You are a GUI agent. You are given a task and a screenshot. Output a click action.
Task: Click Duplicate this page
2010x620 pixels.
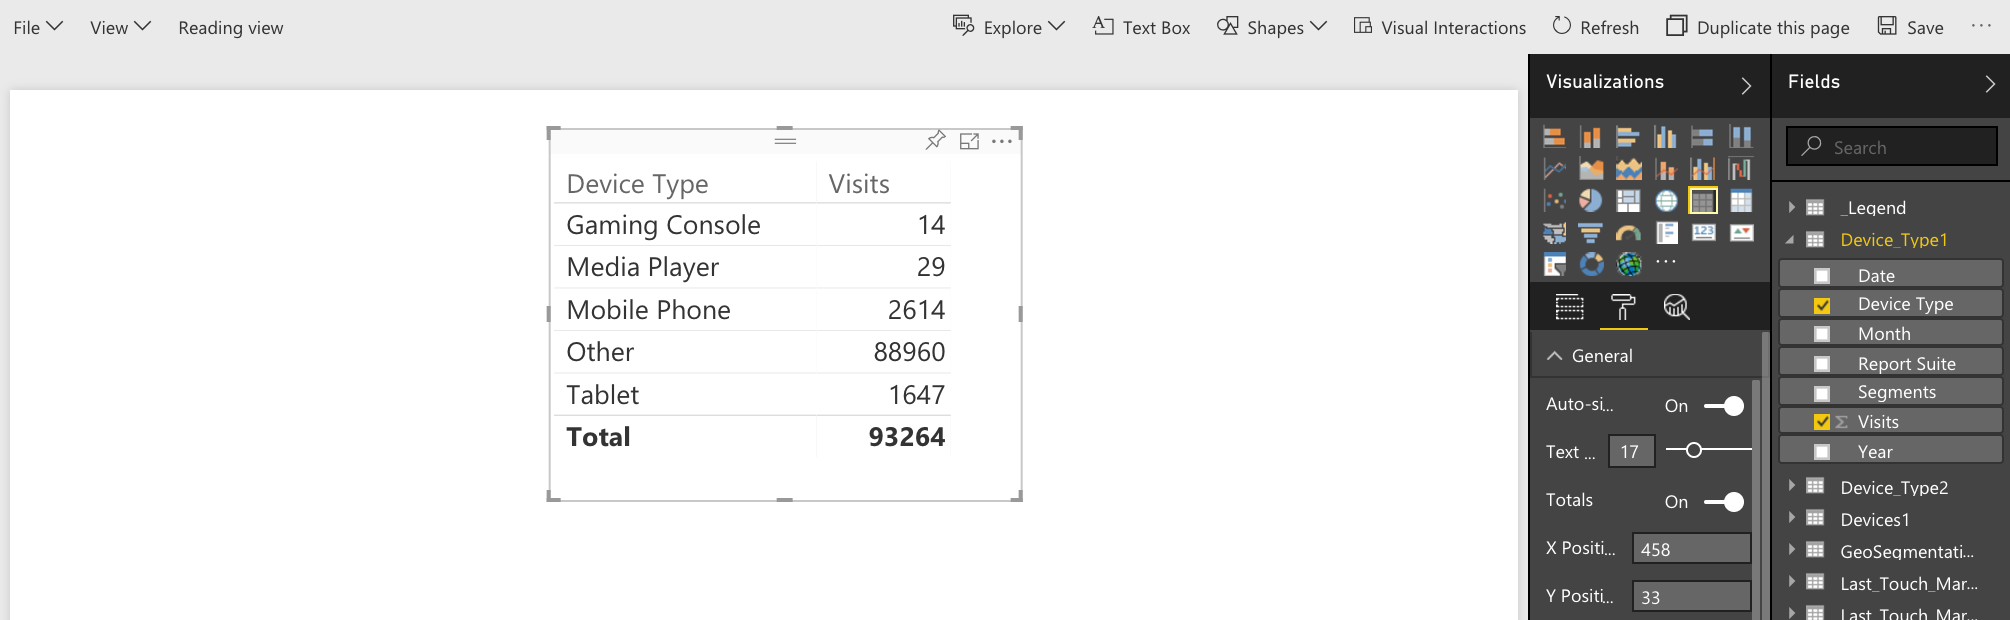coord(1758,27)
